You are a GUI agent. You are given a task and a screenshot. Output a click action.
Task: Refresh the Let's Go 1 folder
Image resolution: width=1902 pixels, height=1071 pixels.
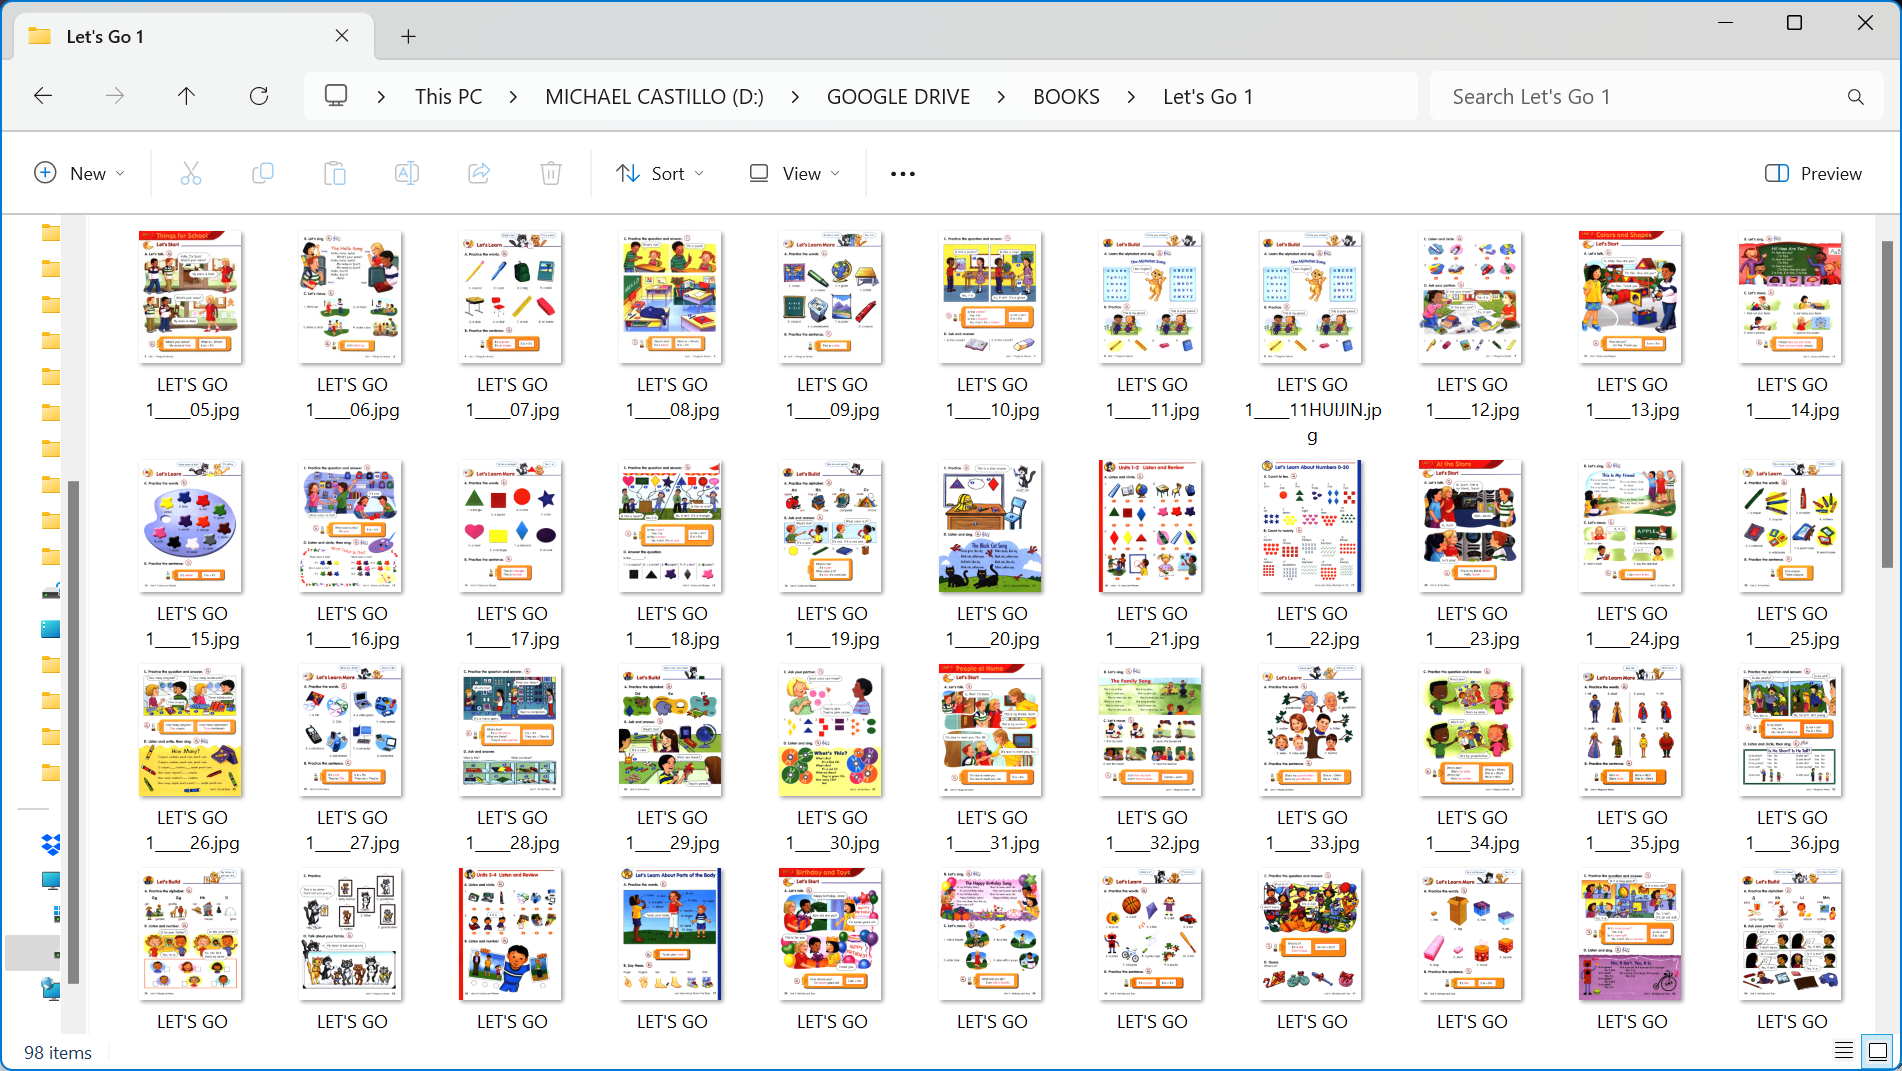coord(259,96)
